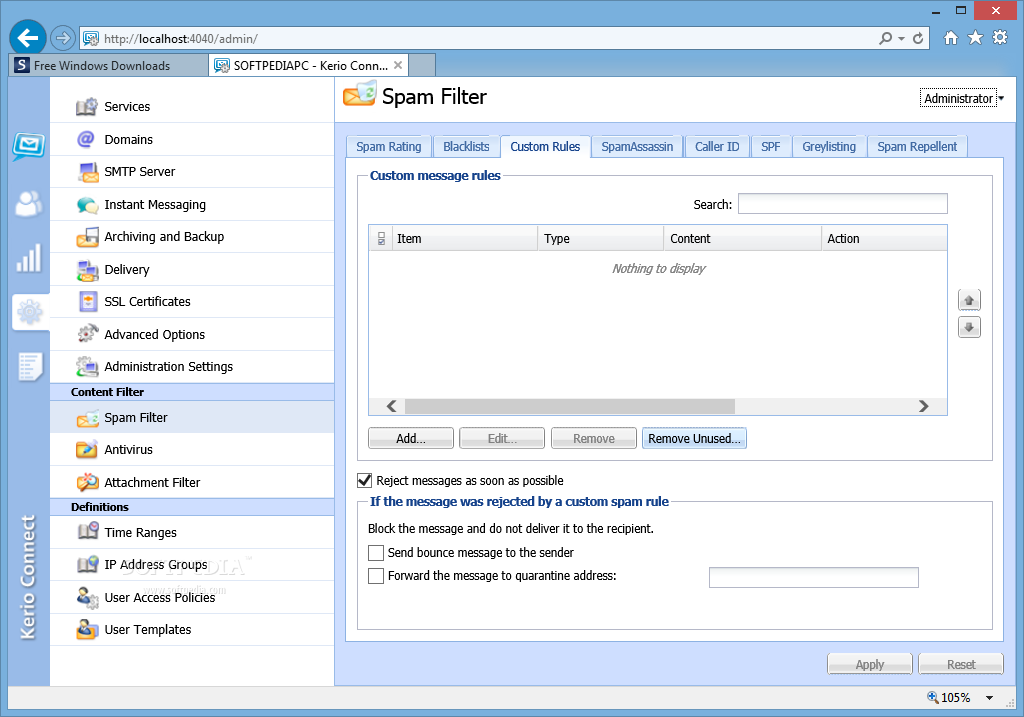1024x717 pixels.
Task: Click the Remove button
Action: point(594,439)
